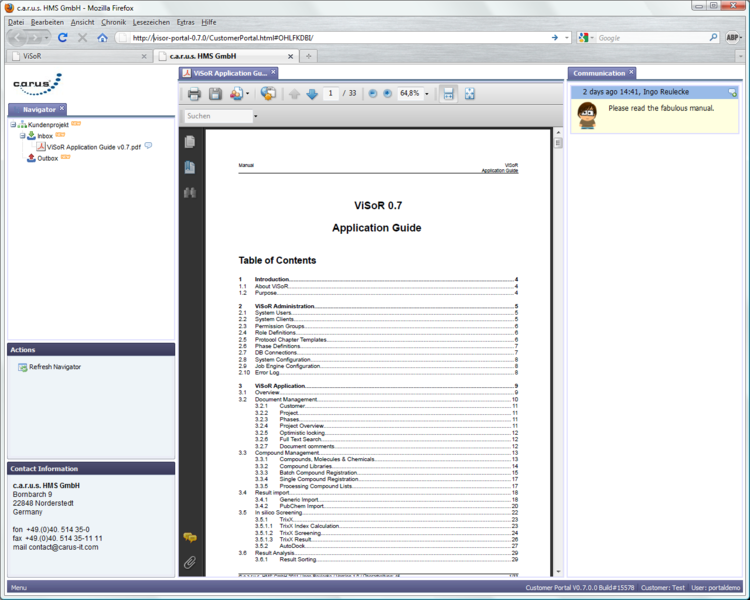
Task: Open the binoculars search panel icon
Action: 190,192
